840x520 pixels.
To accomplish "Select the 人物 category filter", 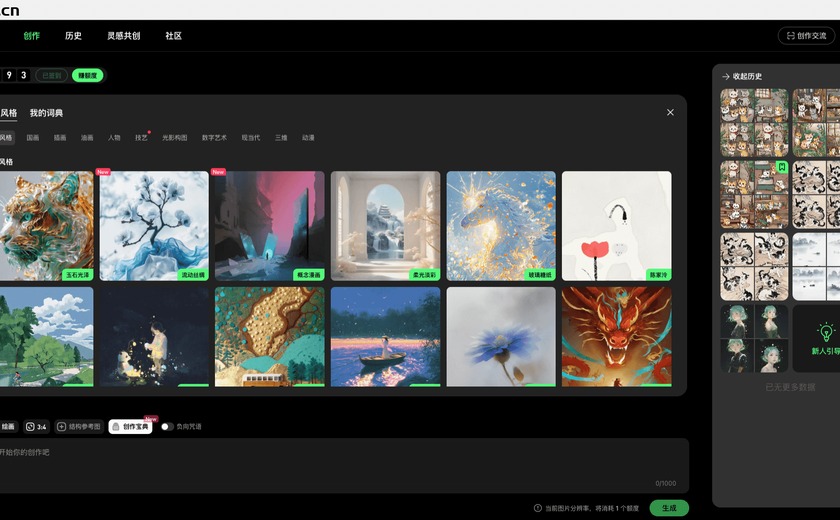I will pyautogui.click(x=114, y=138).
